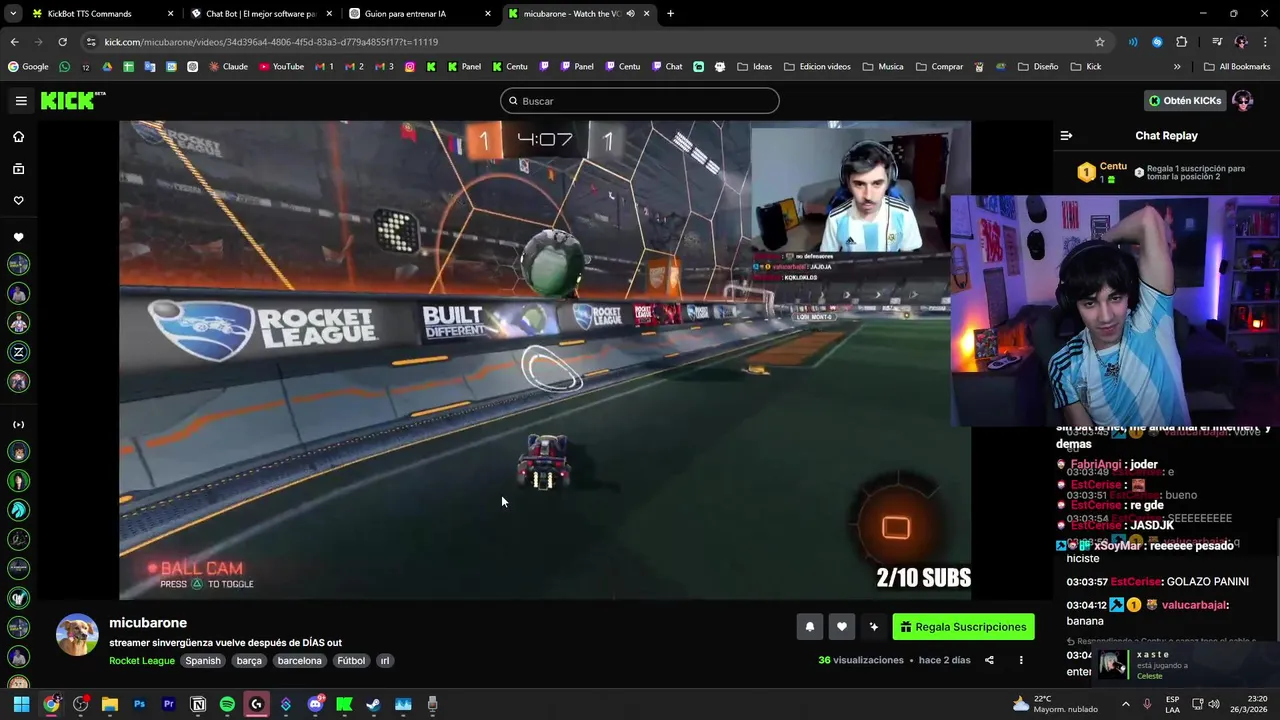Click the kick.com address bar
This screenshot has width=1280, height=720.
tap(590, 42)
